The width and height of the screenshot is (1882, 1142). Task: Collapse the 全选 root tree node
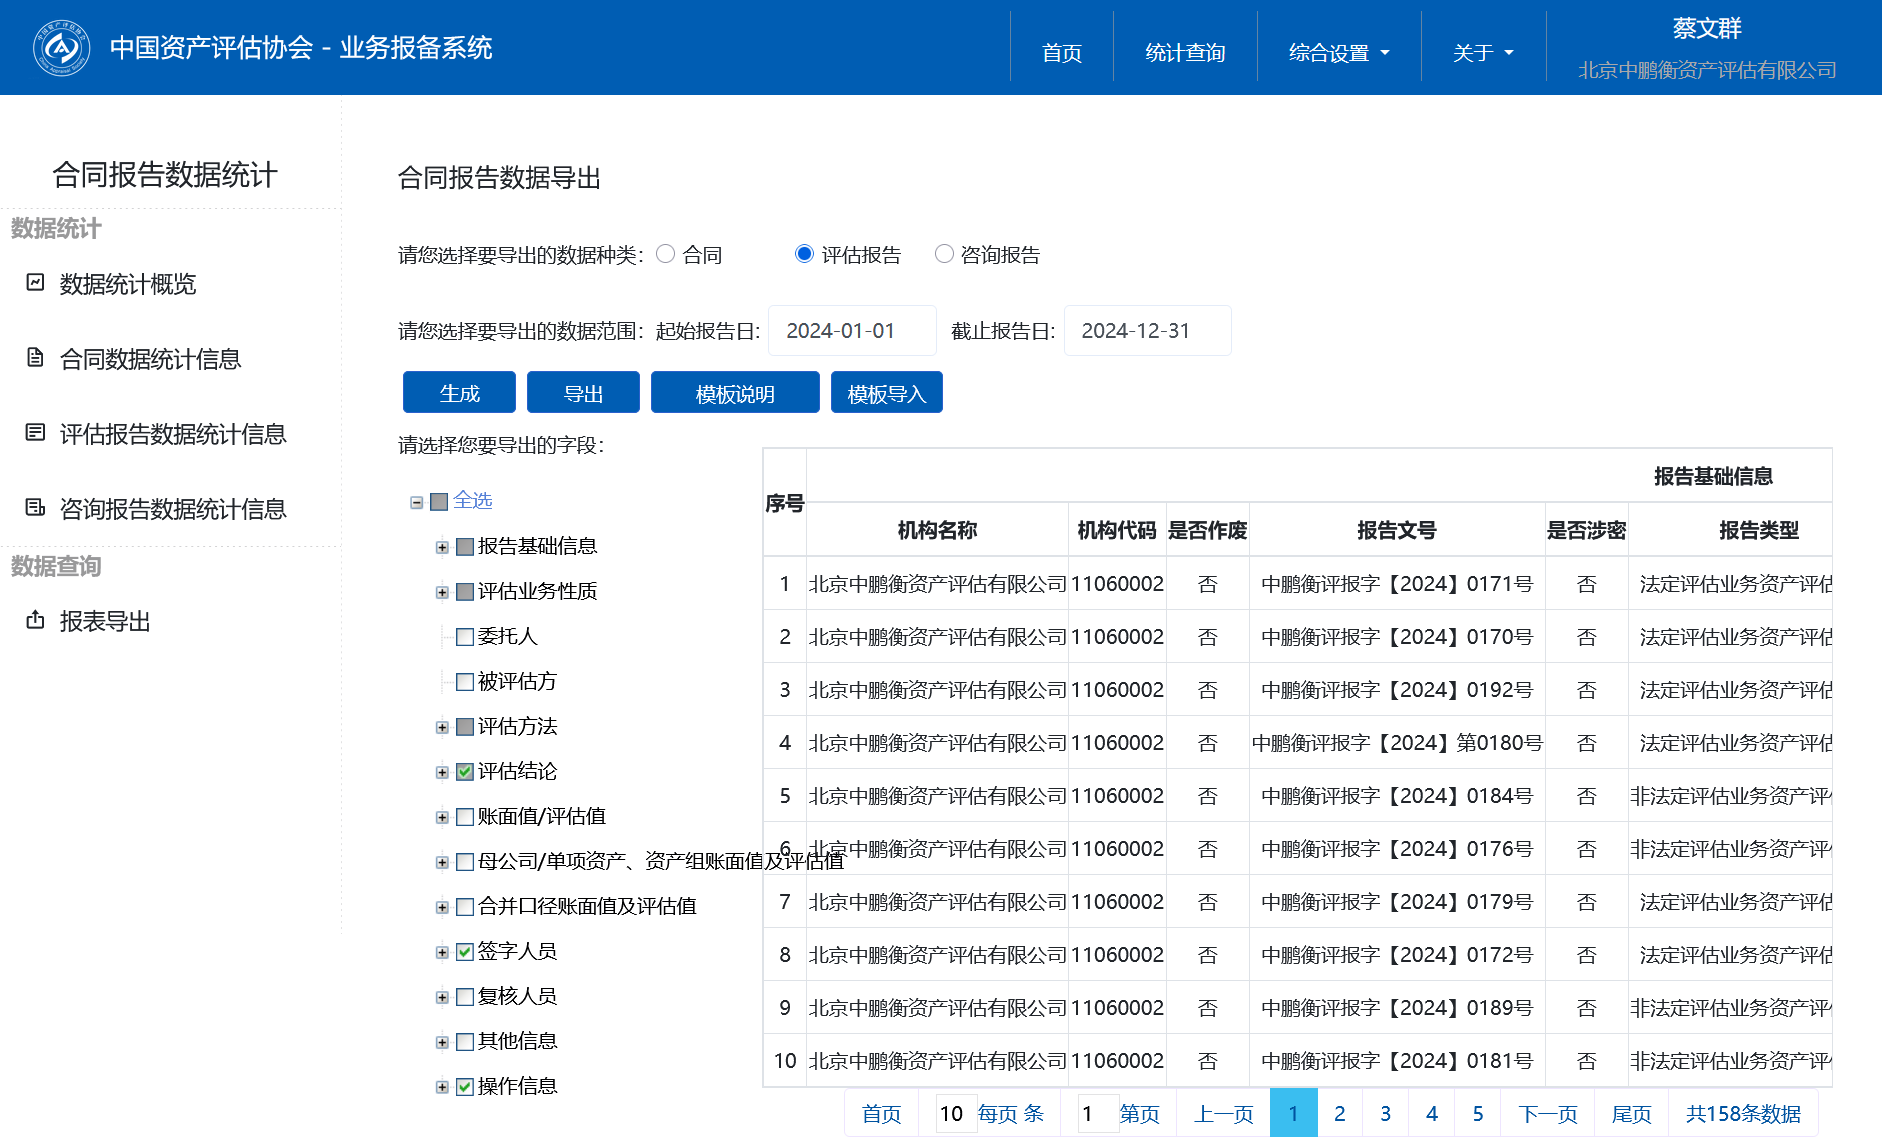pos(417,502)
